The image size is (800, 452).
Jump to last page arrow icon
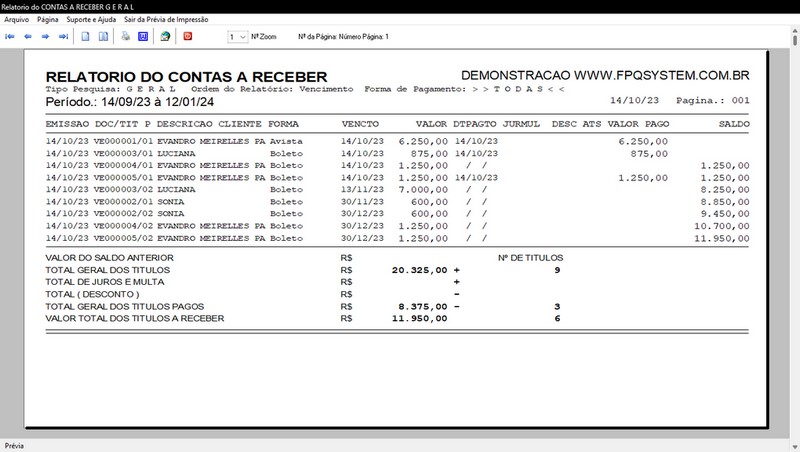[63, 37]
